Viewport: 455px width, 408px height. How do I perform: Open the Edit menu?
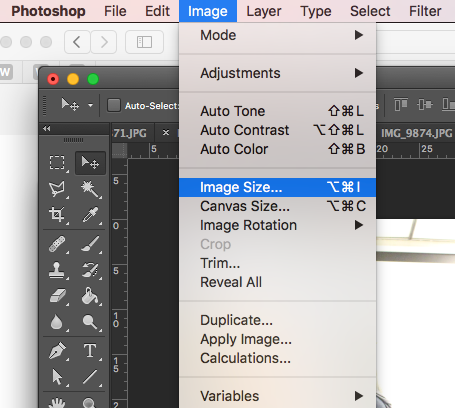coord(157,11)
